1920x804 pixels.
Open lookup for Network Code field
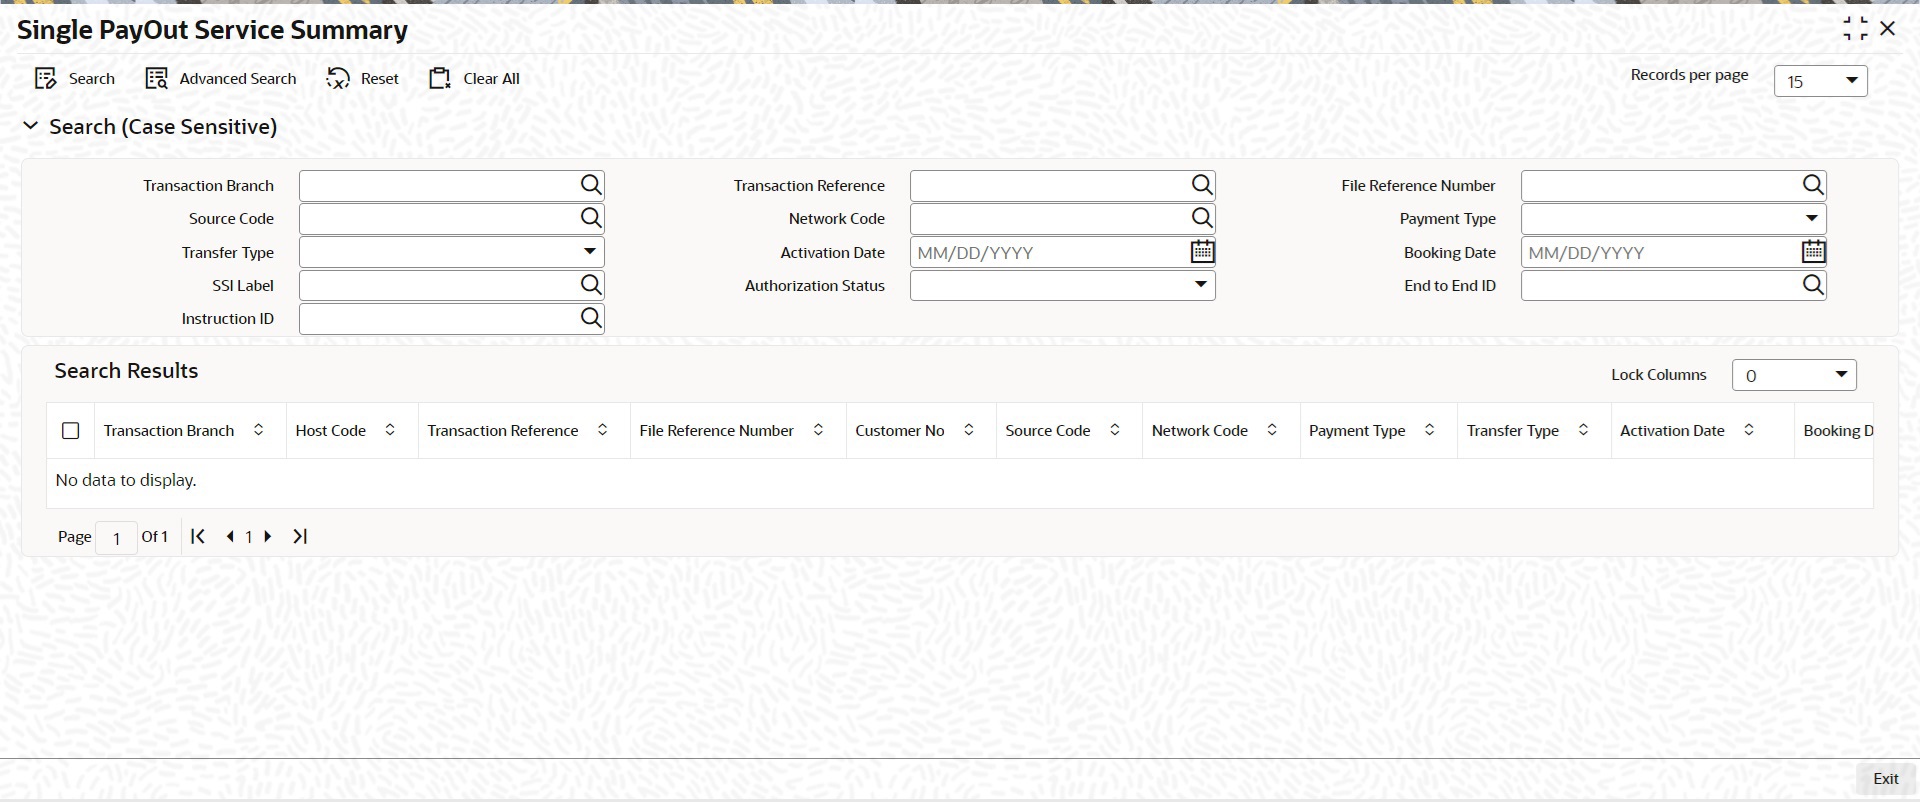(x=1202, y=218)
